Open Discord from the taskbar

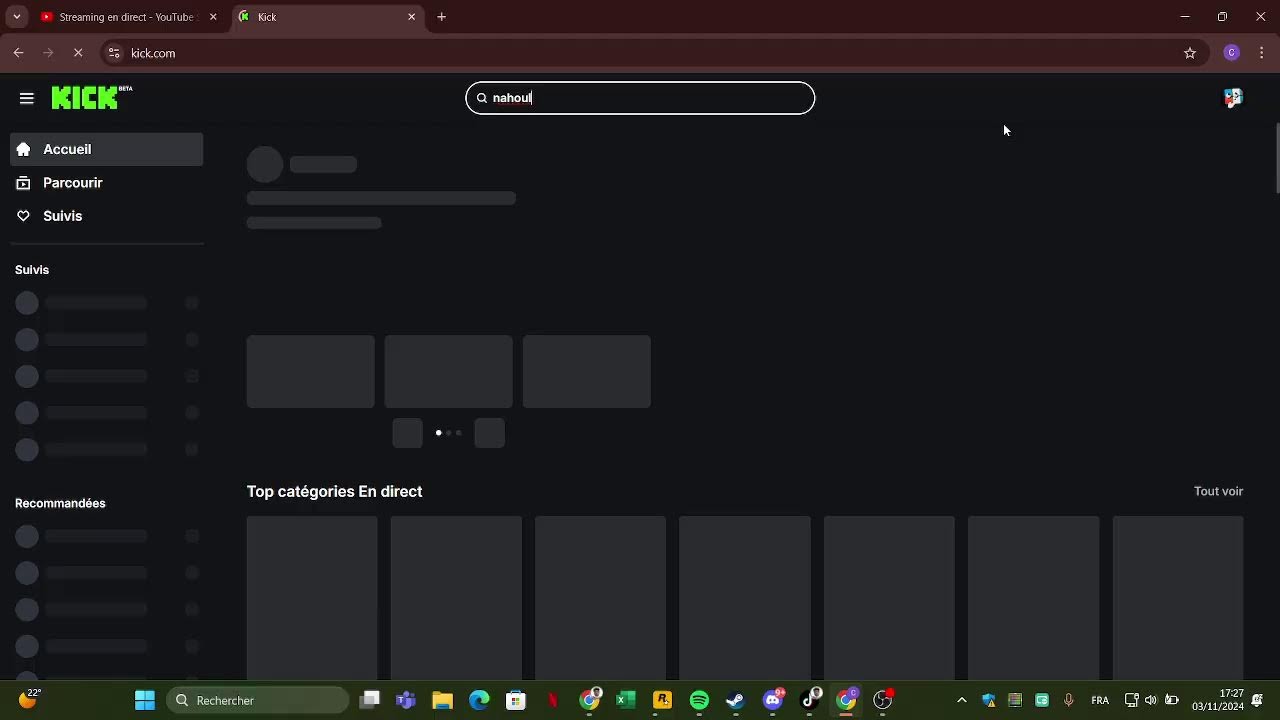(773, 700)
